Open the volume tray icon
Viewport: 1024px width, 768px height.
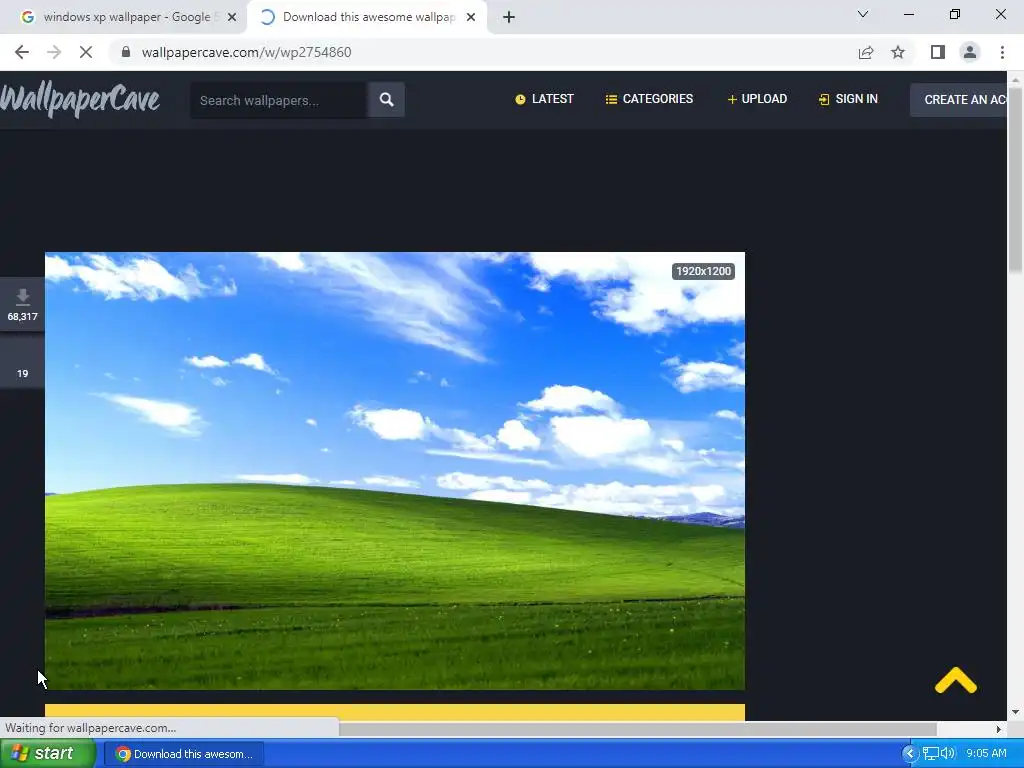pyautogui.click(x=948, y=754)
